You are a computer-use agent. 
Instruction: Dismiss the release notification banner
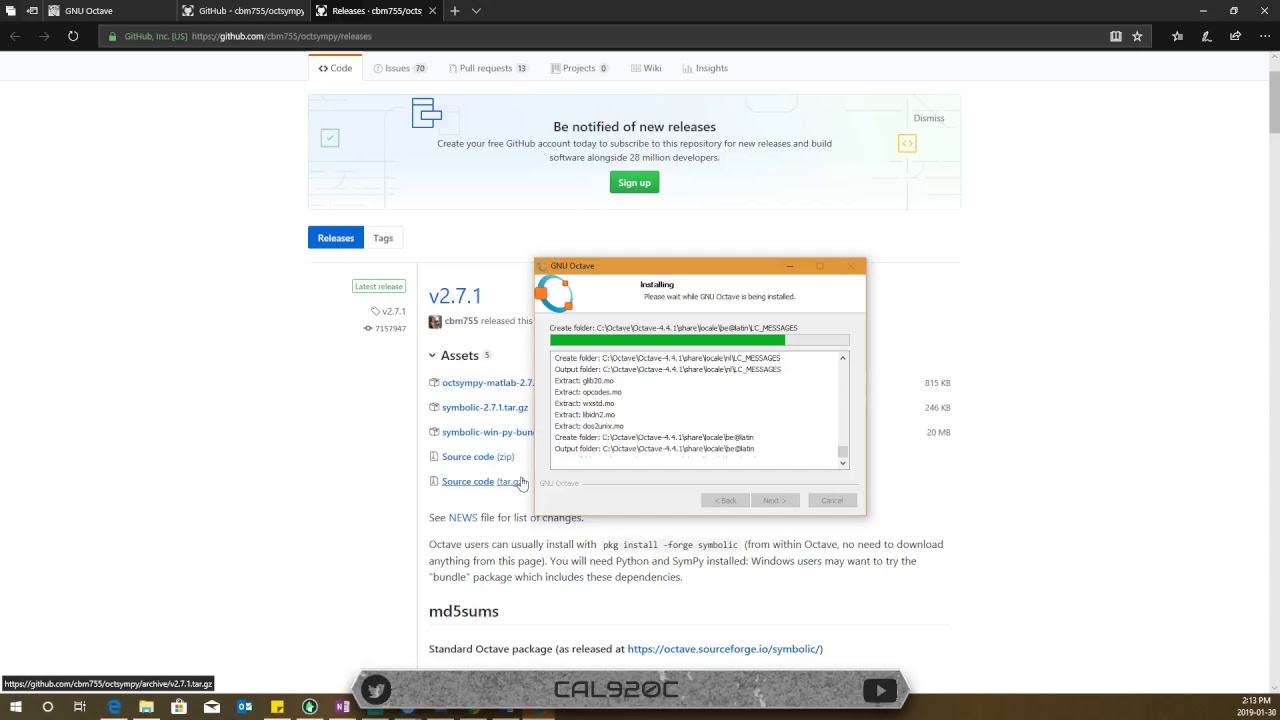(928, 118)
